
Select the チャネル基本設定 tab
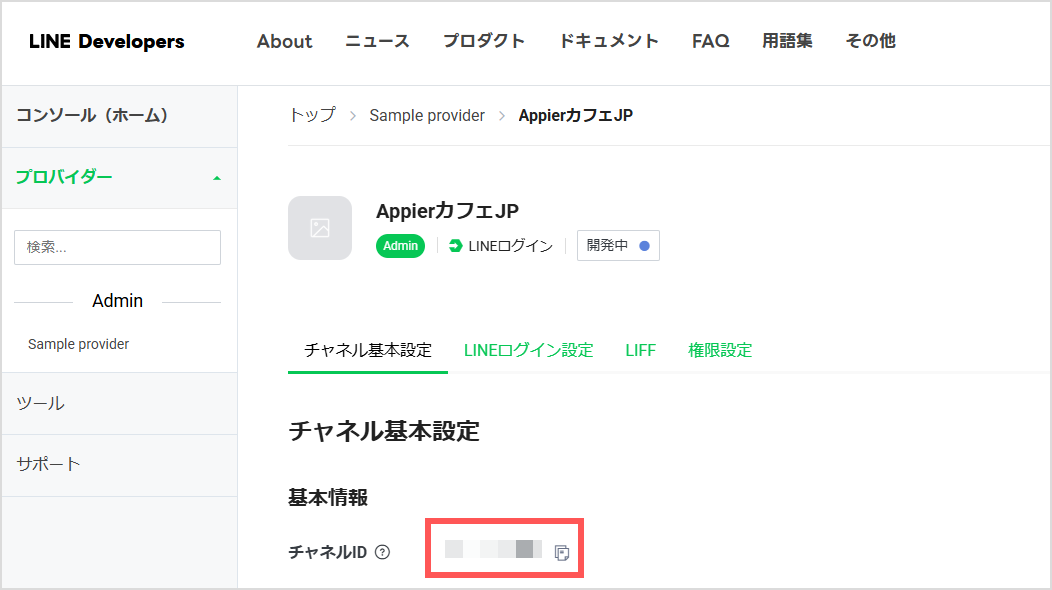(368, 350)
